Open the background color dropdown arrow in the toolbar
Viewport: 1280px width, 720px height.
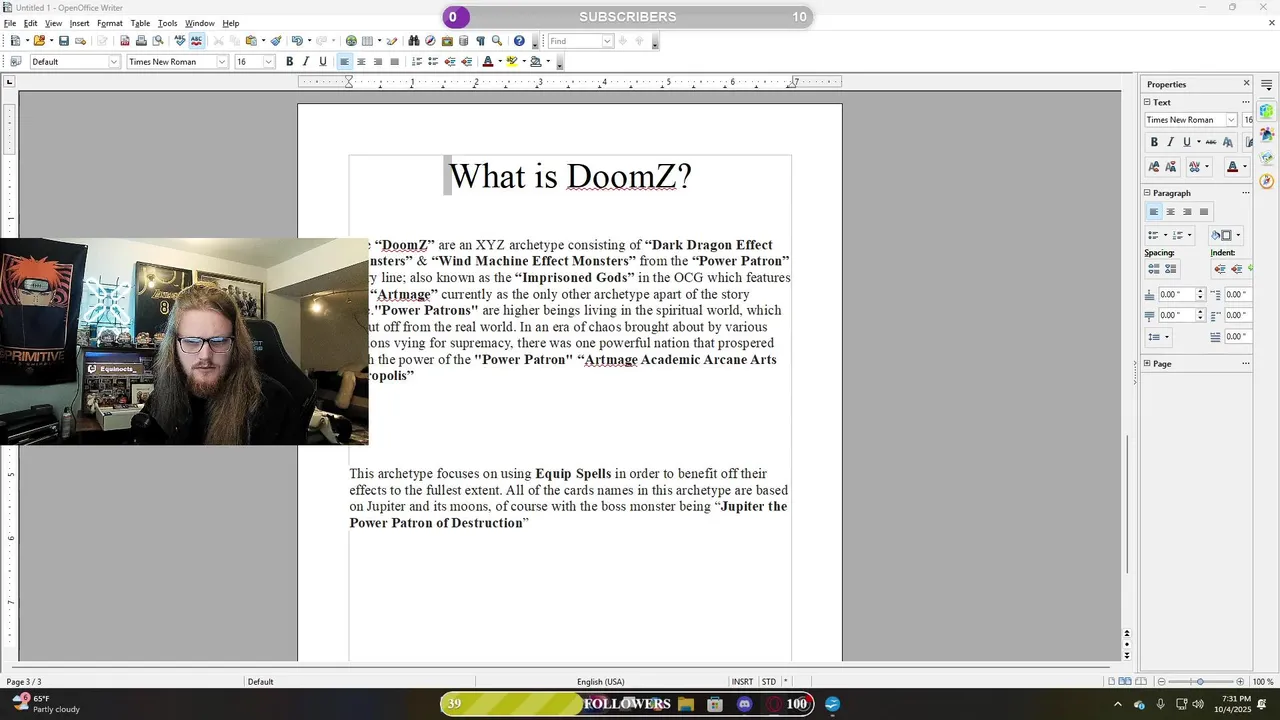547,62
